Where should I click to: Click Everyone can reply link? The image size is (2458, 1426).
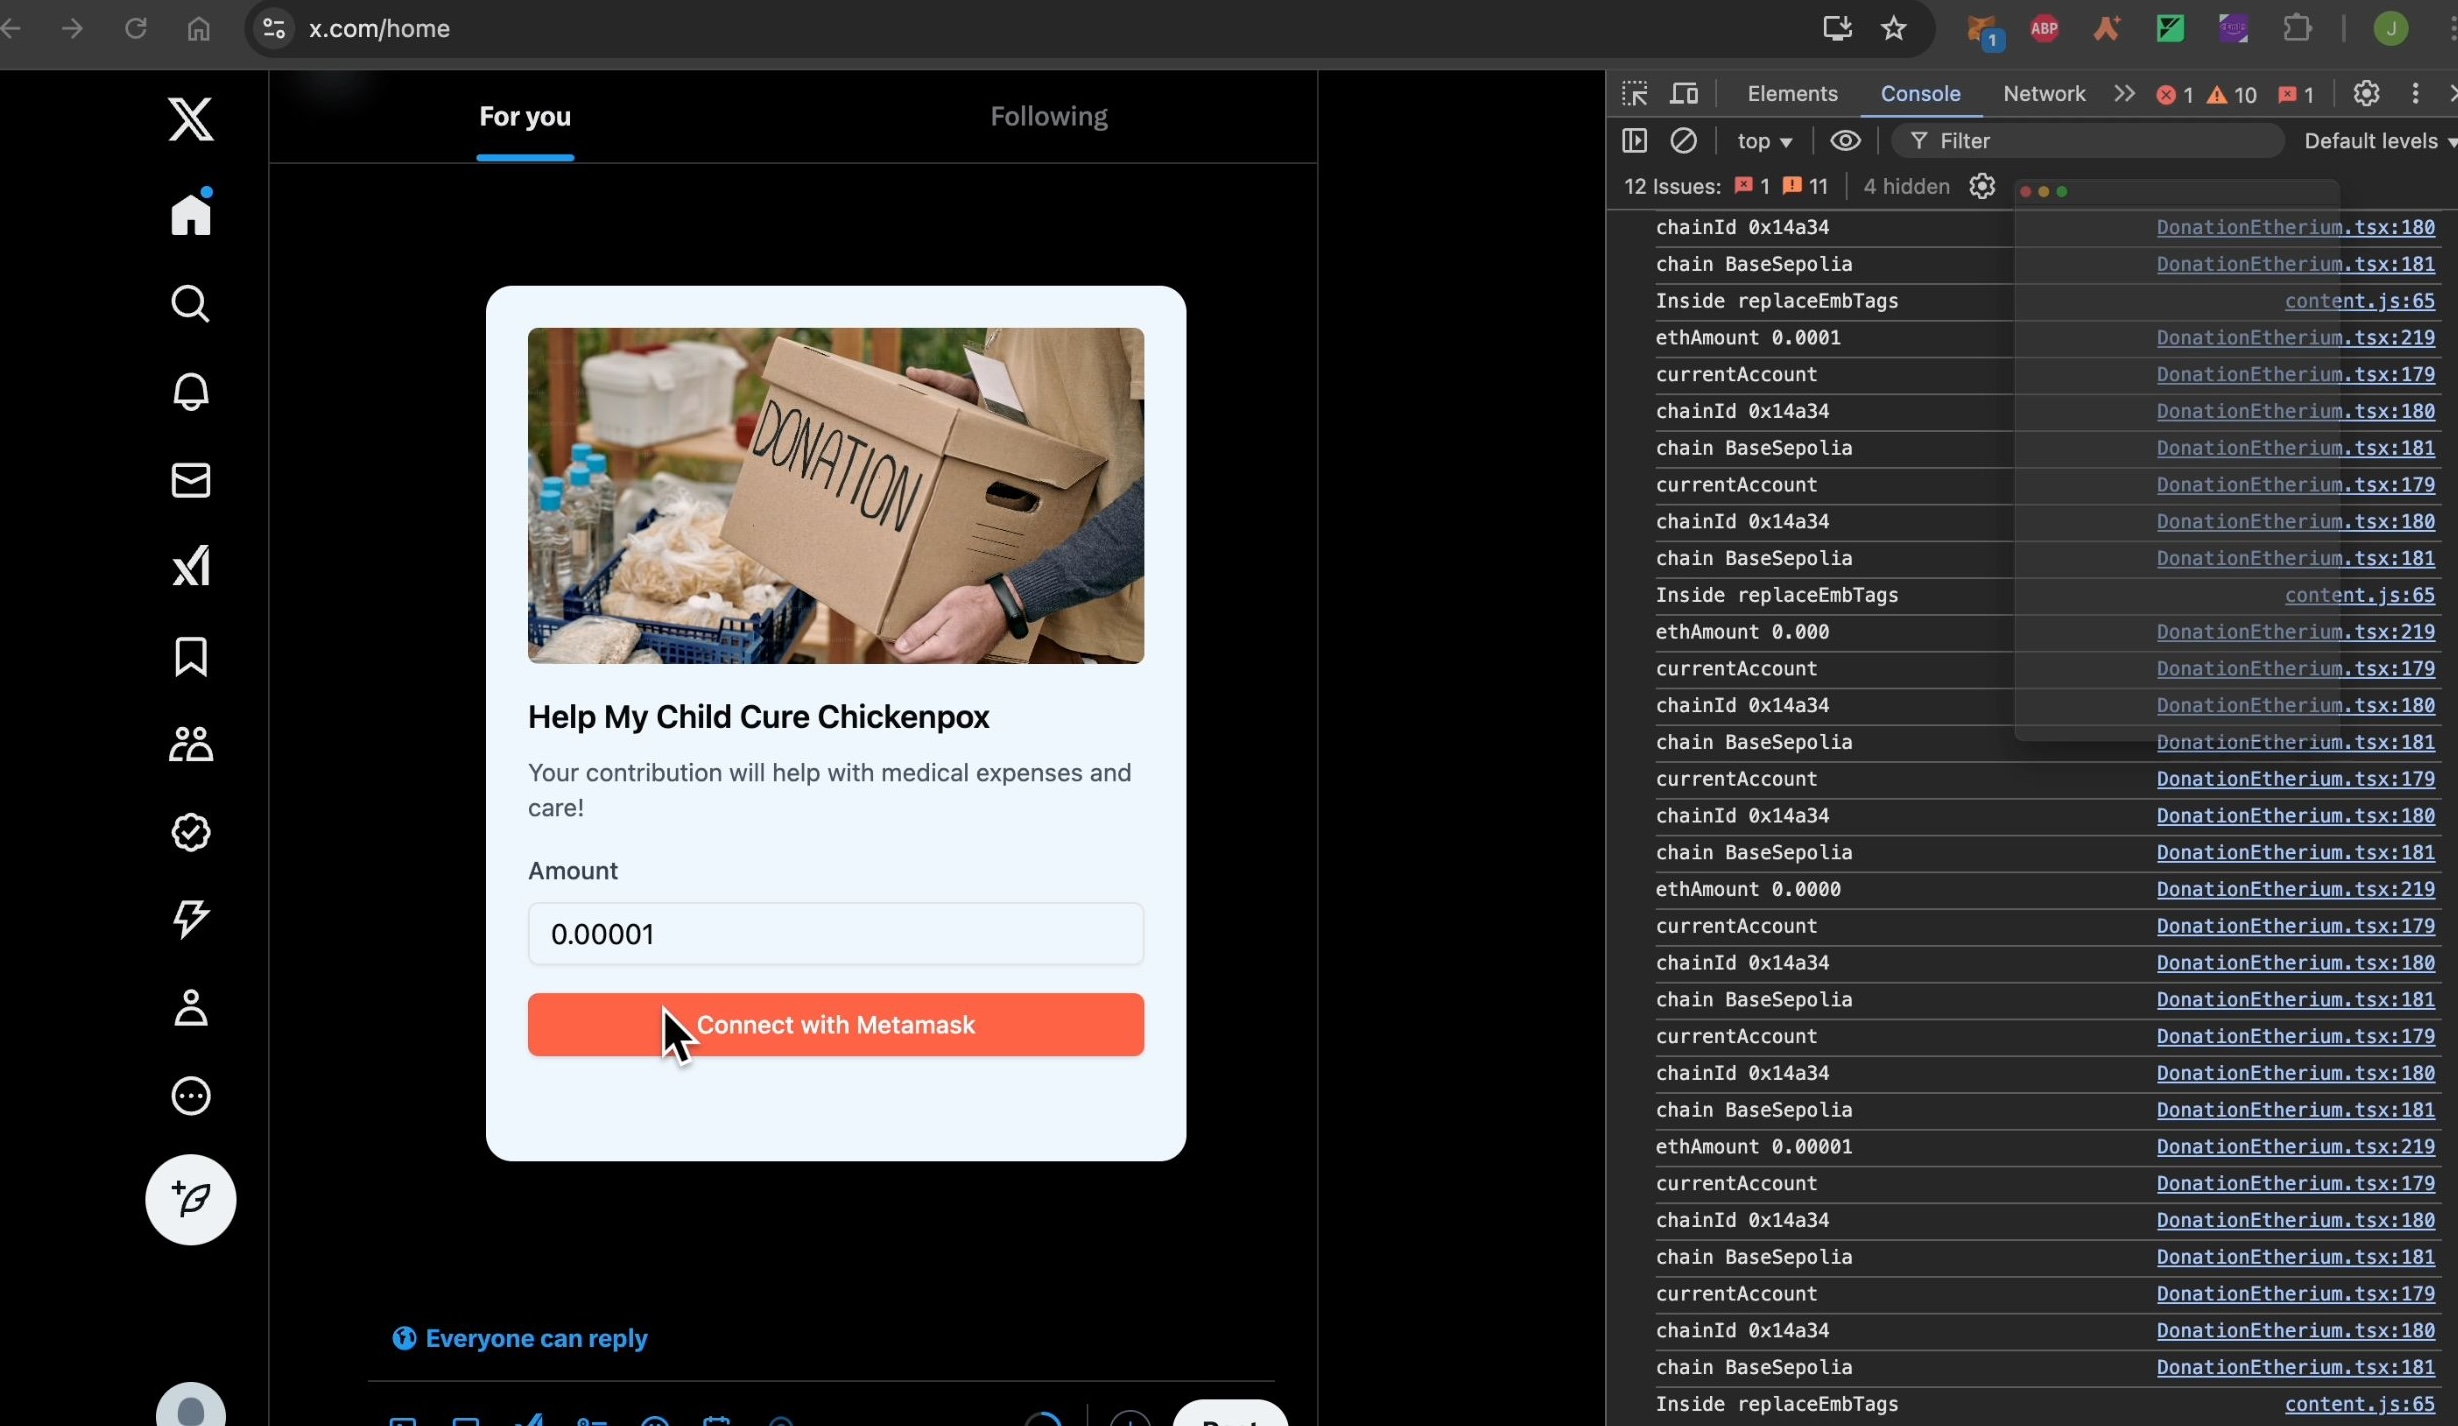519,1338
